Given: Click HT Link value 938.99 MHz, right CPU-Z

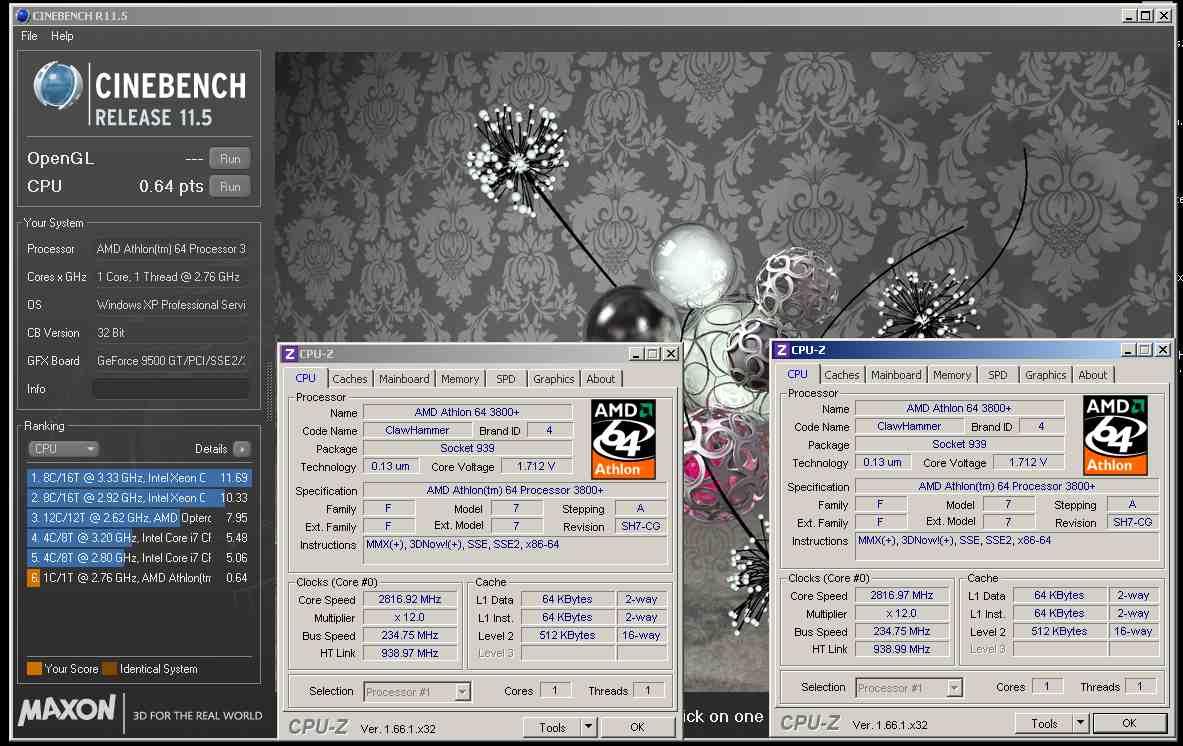Looking at the screenshot, I should click(902, 649).
